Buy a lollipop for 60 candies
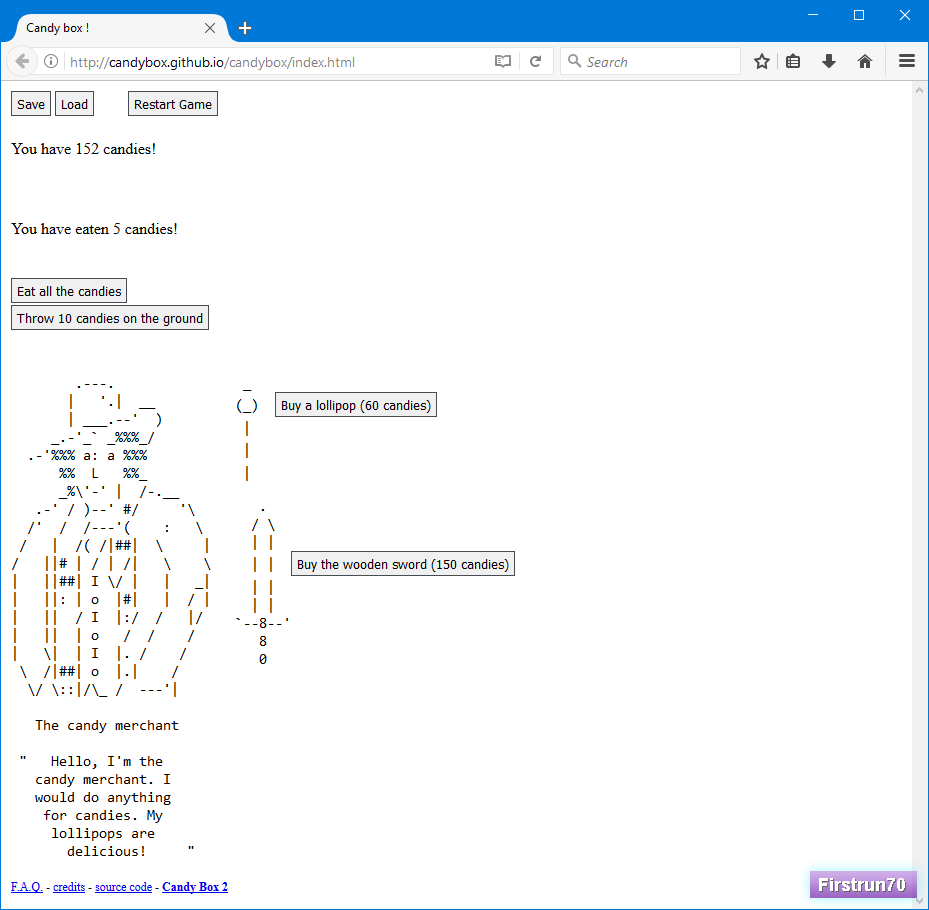 (355, 405)
